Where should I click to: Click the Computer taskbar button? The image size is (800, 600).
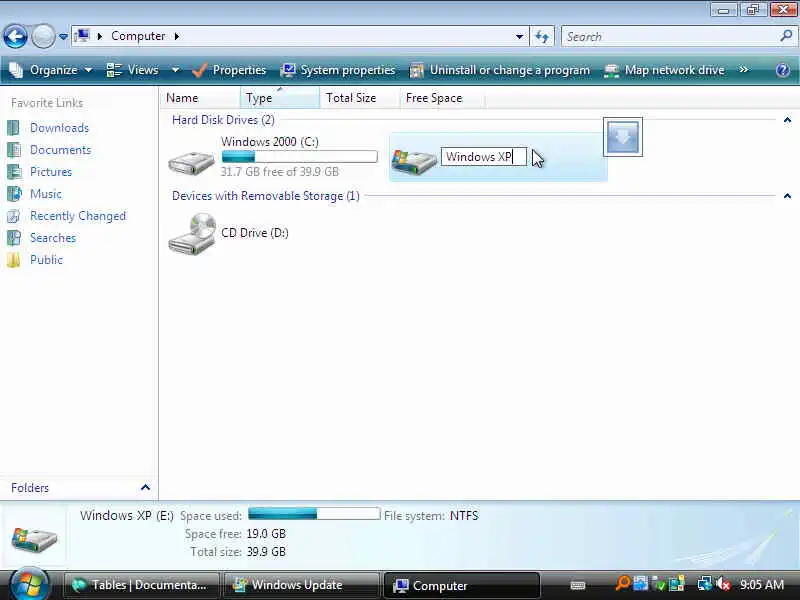tap(461, 585)
